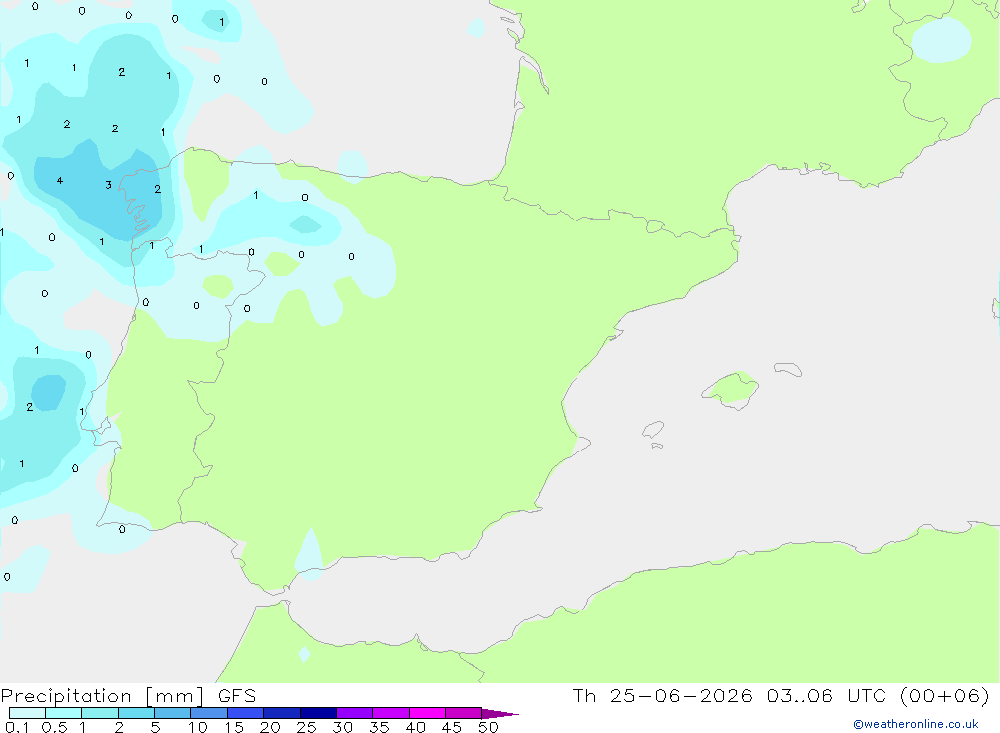Click the '(00+06)' forecast run text
The height and width of the screenshot is (733, 1000).
pyautogui.click(x=945, y=696)
